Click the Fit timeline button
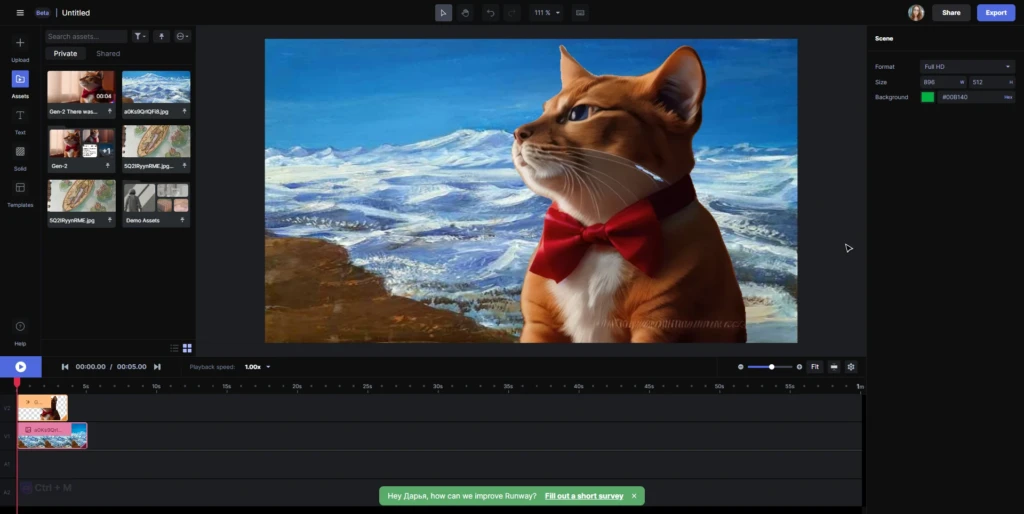 [815, 367]
